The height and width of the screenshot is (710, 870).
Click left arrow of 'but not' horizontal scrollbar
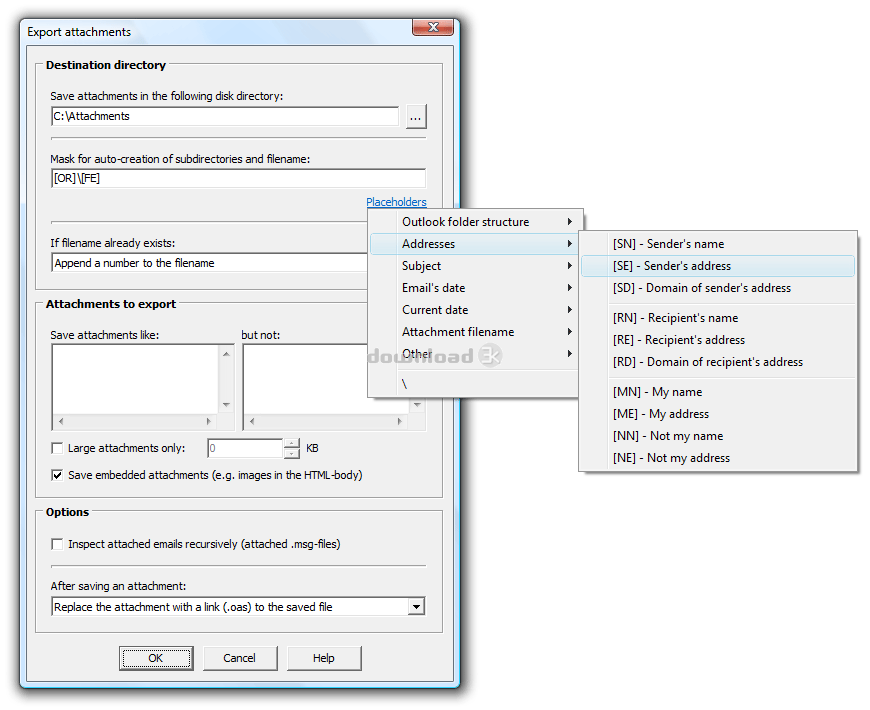[x=252, y=422]
